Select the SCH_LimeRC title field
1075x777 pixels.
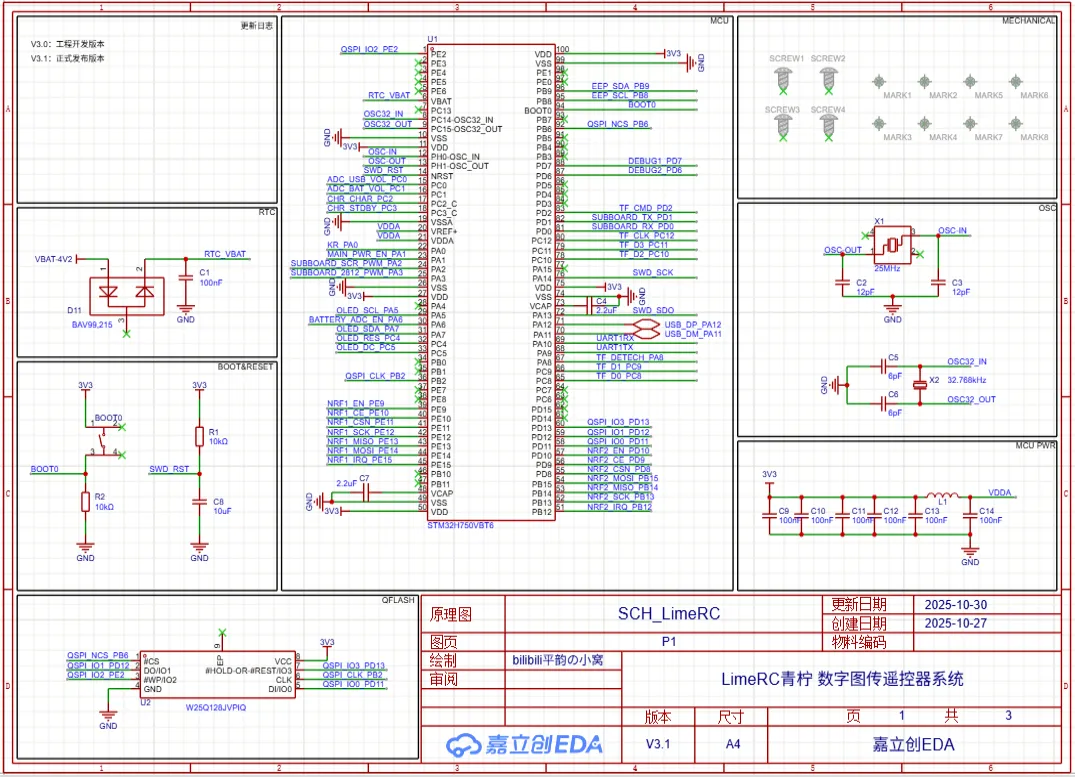pos(668,613)
